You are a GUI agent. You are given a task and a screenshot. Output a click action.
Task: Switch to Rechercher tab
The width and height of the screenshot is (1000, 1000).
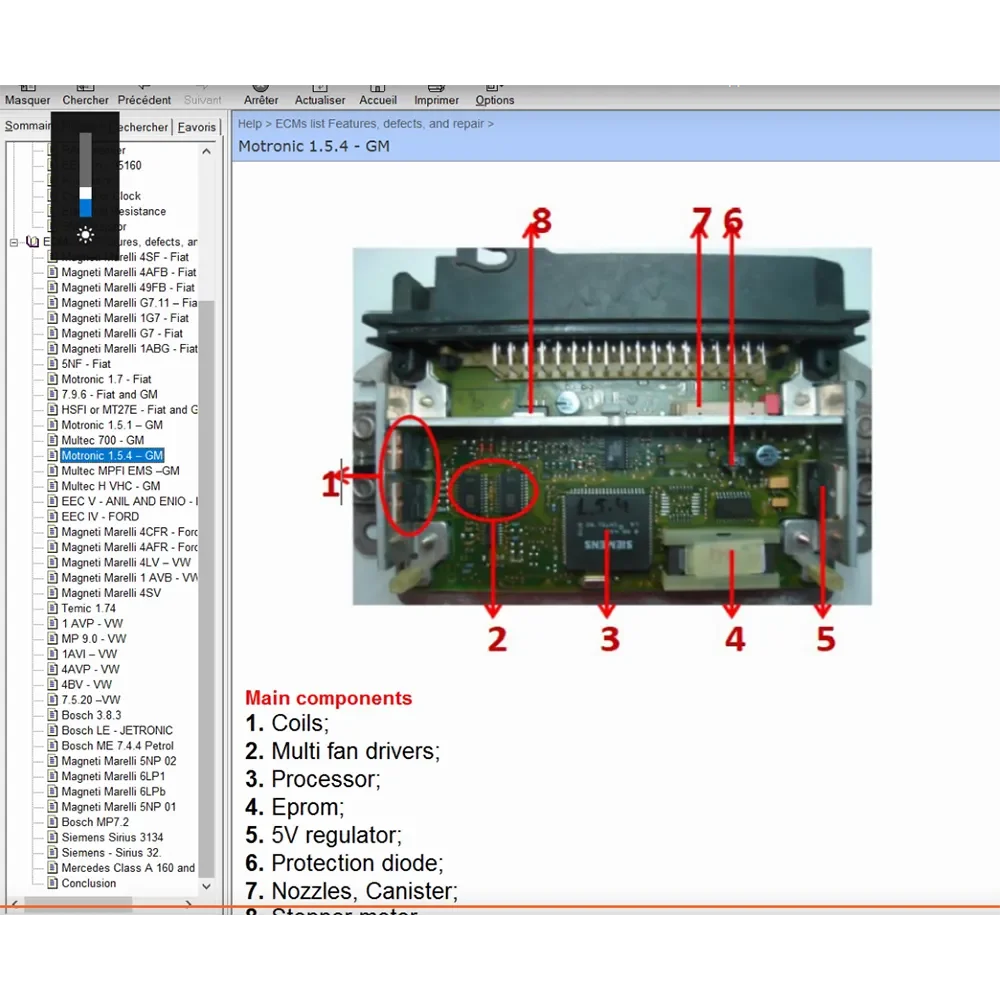(x=142, y=127)
